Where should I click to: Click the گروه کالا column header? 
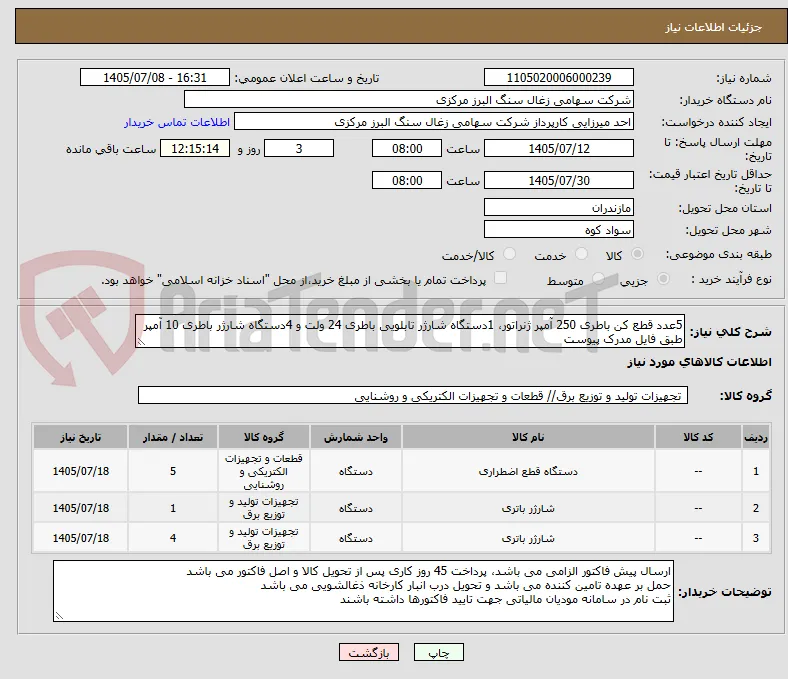click(x=264, y=437)
